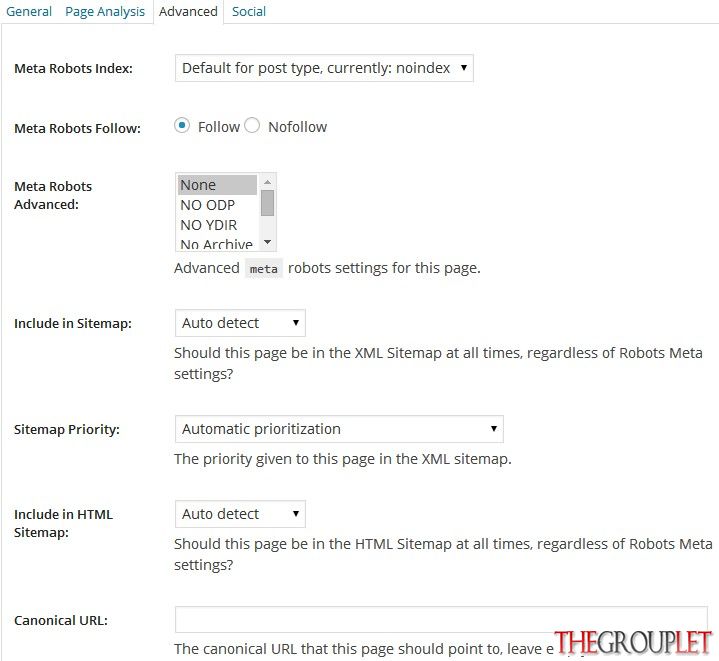Screen dimensions: 719x661
Task: Click the THEGROUPLET watermark logo
Action: [x=633, y=642]
